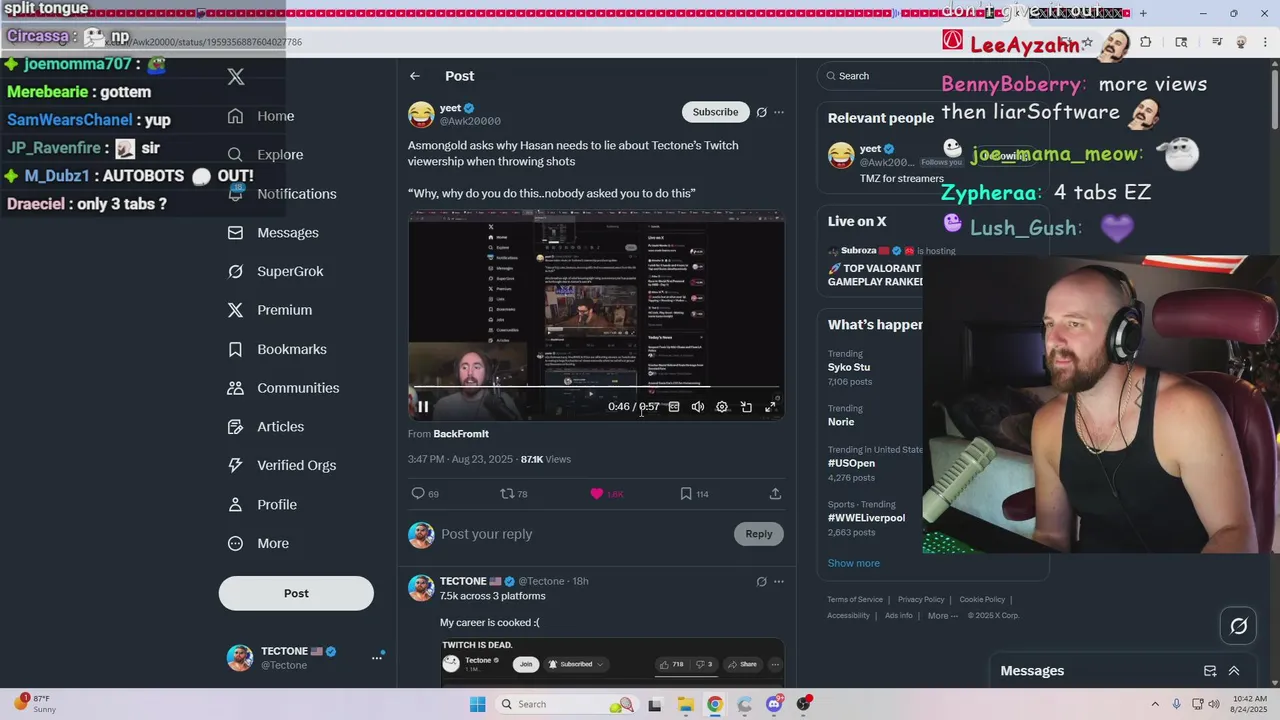Pause the video playback
Image resolution: width=1280 pixels, height=720 pixels.
tap(423, 407)
